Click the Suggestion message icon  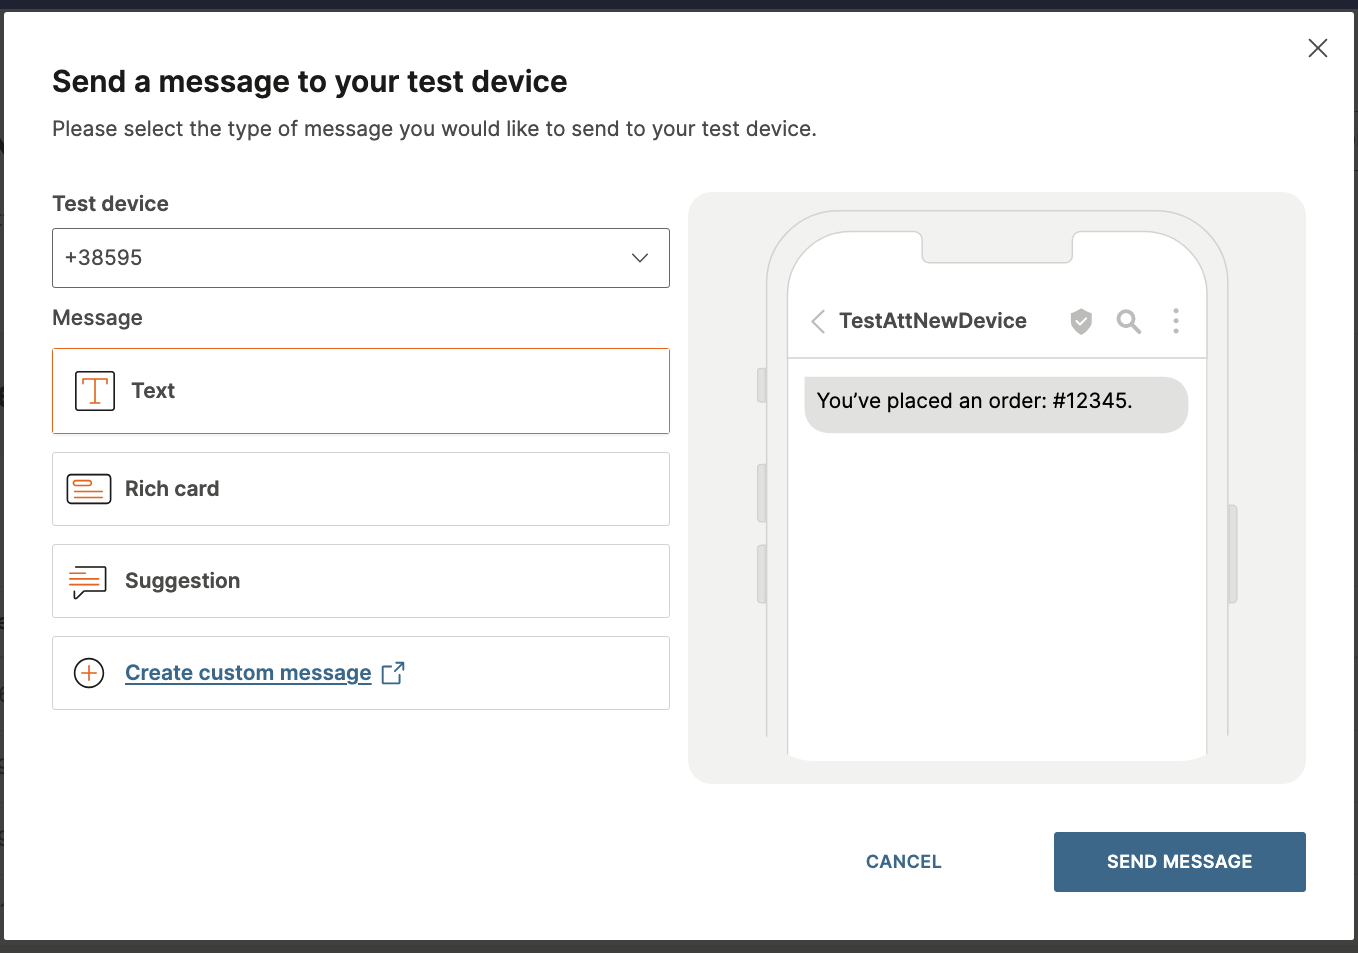pos(87,581)
